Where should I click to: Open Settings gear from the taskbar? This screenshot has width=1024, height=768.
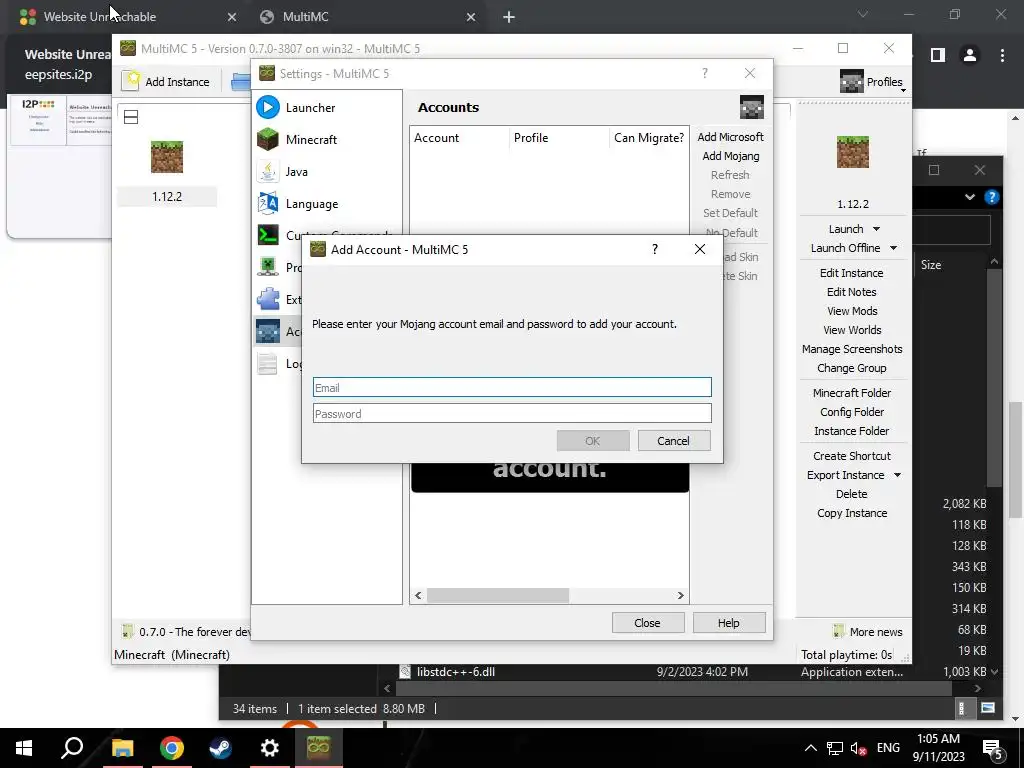(x=269, y=748)
